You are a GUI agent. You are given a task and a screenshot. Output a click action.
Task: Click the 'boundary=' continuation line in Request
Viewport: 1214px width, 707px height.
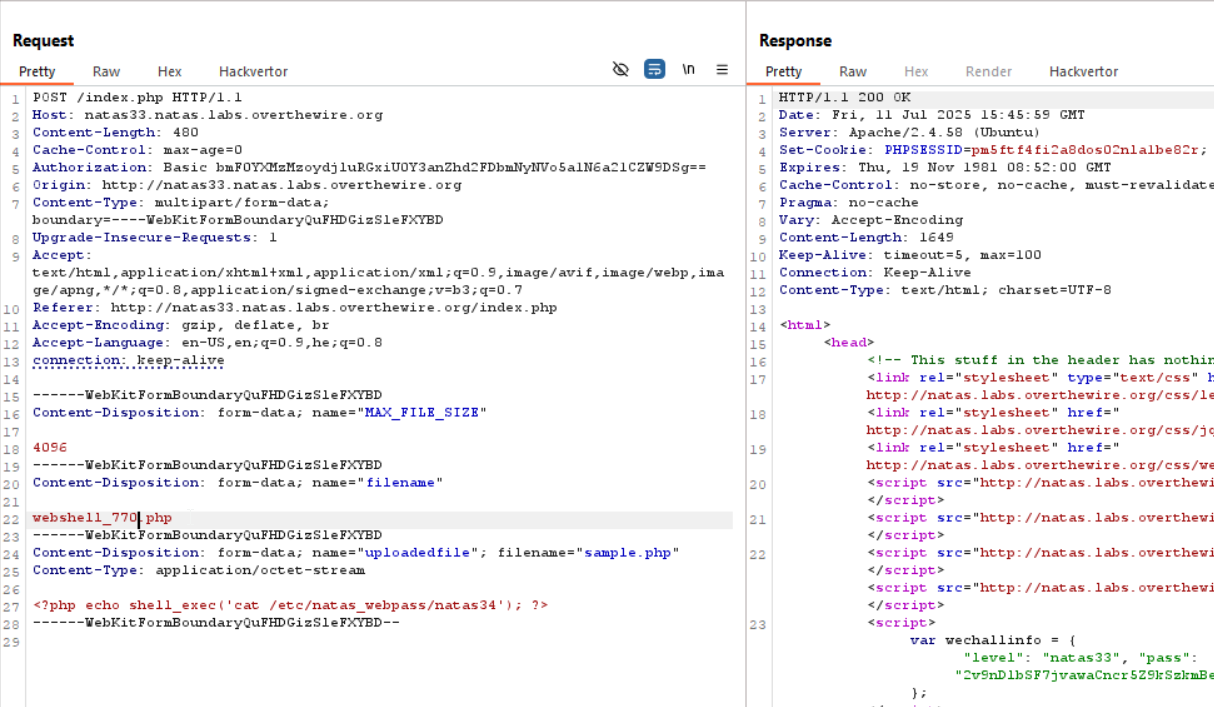238,220
